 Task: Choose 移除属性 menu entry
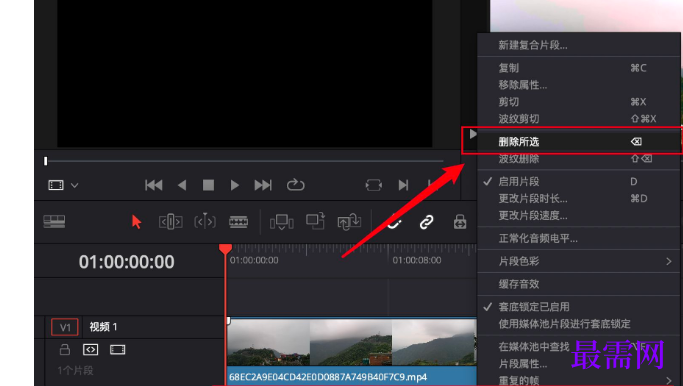(579, 85)
